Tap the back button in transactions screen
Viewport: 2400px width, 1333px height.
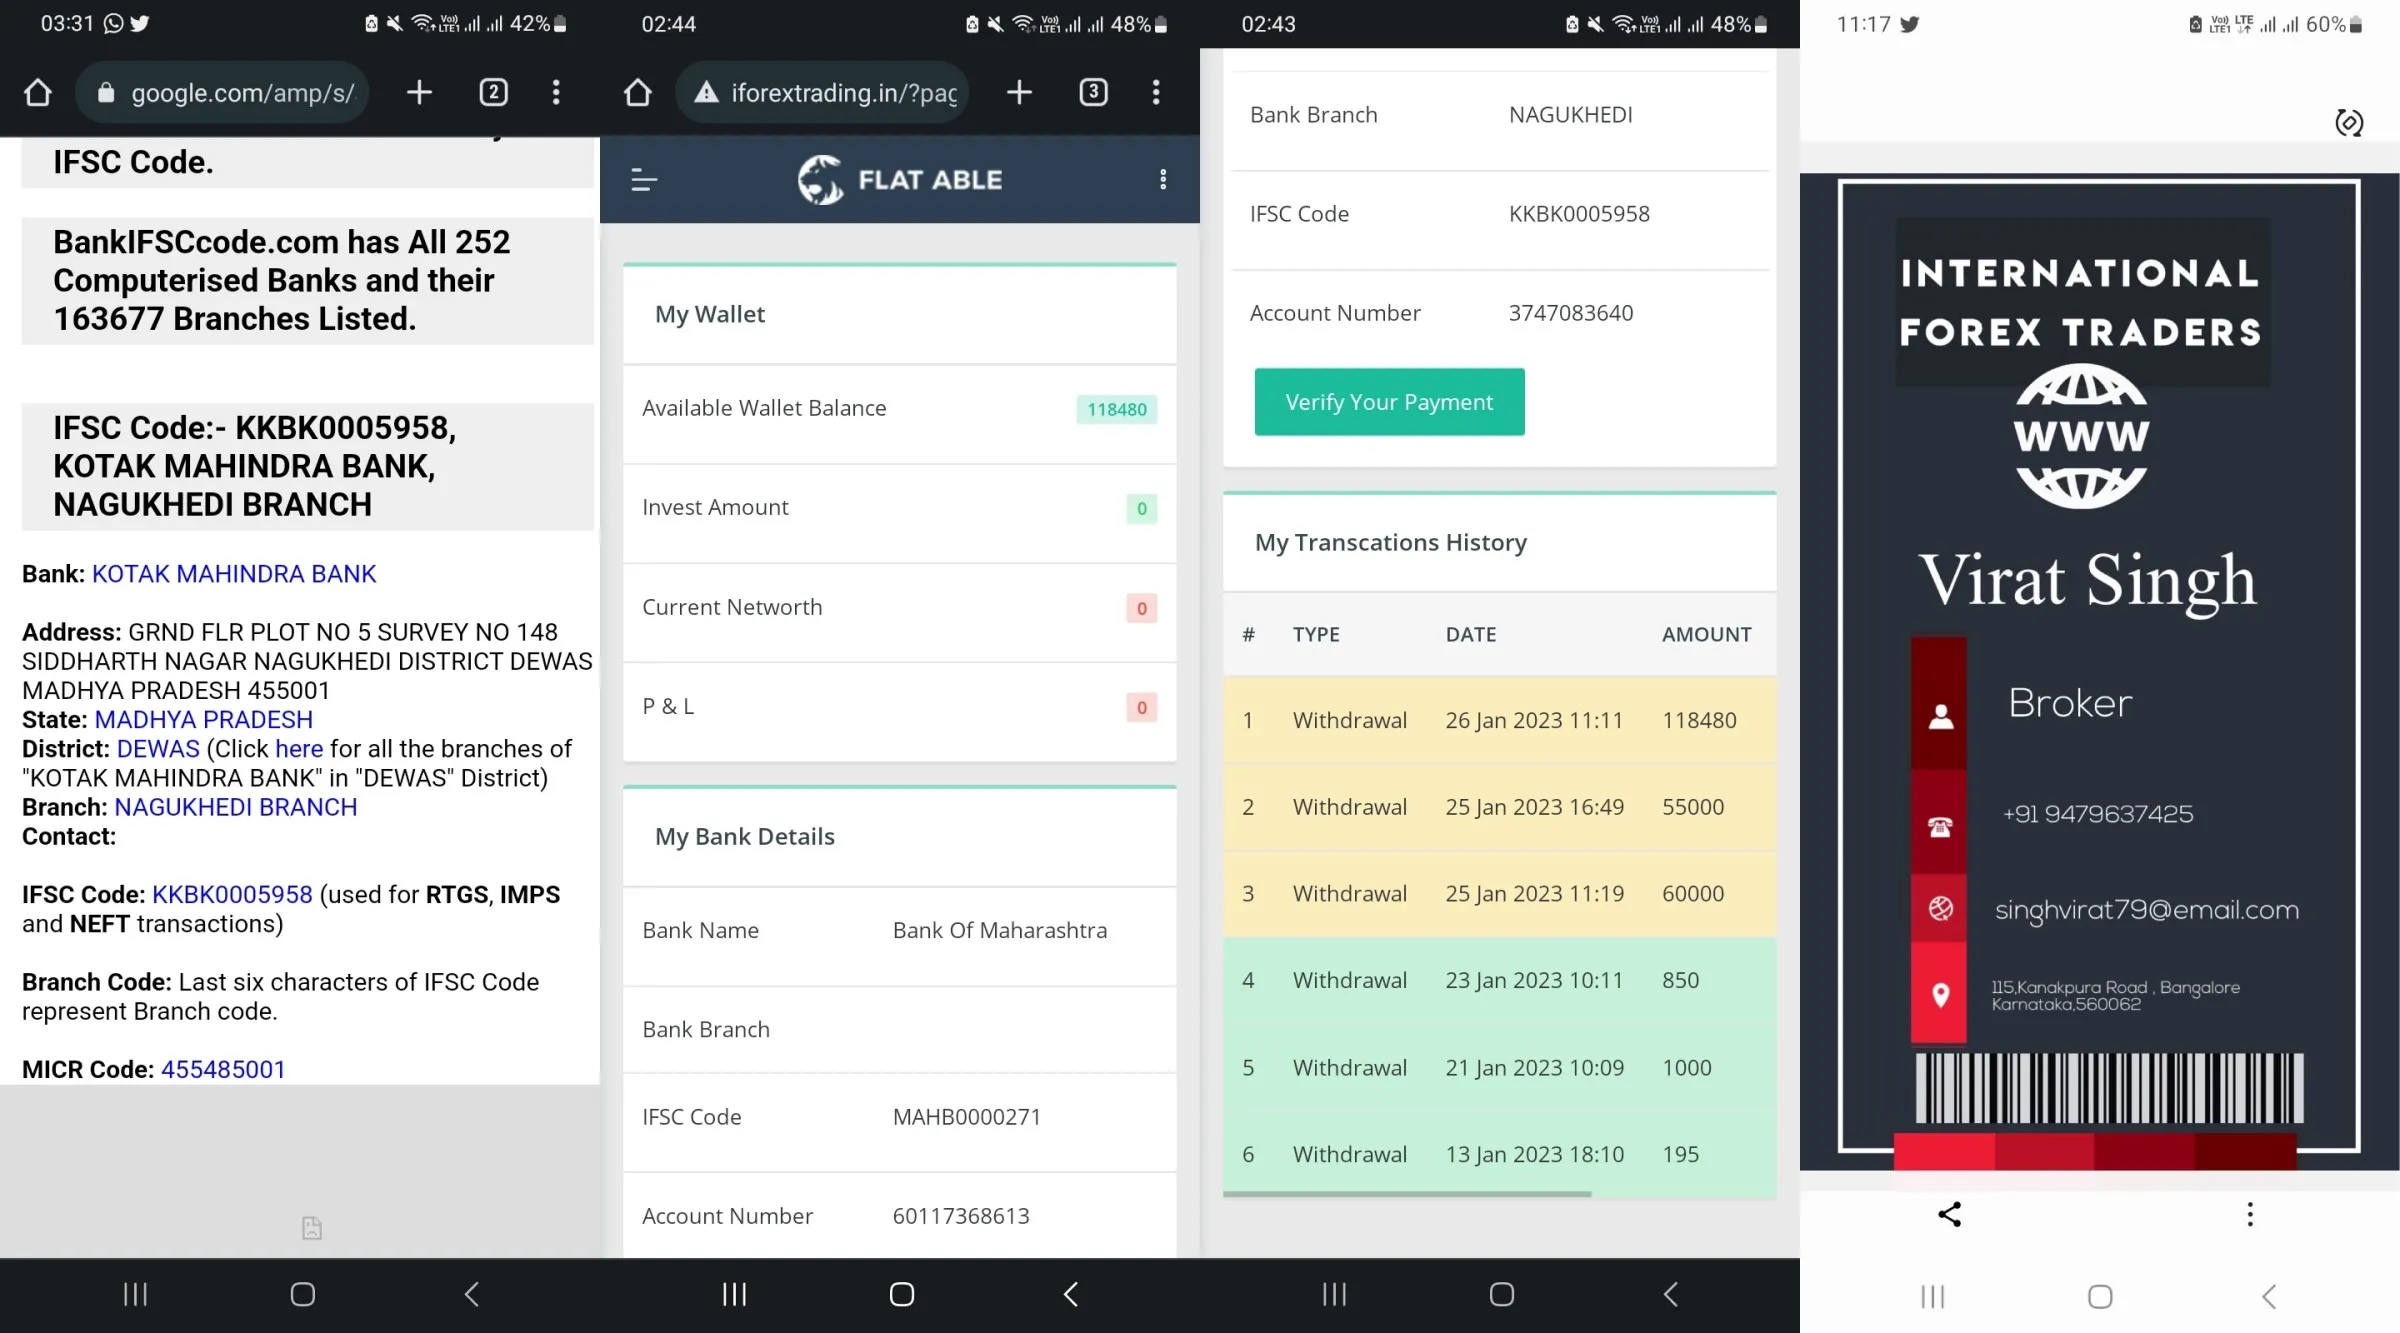[1671, 1295]
